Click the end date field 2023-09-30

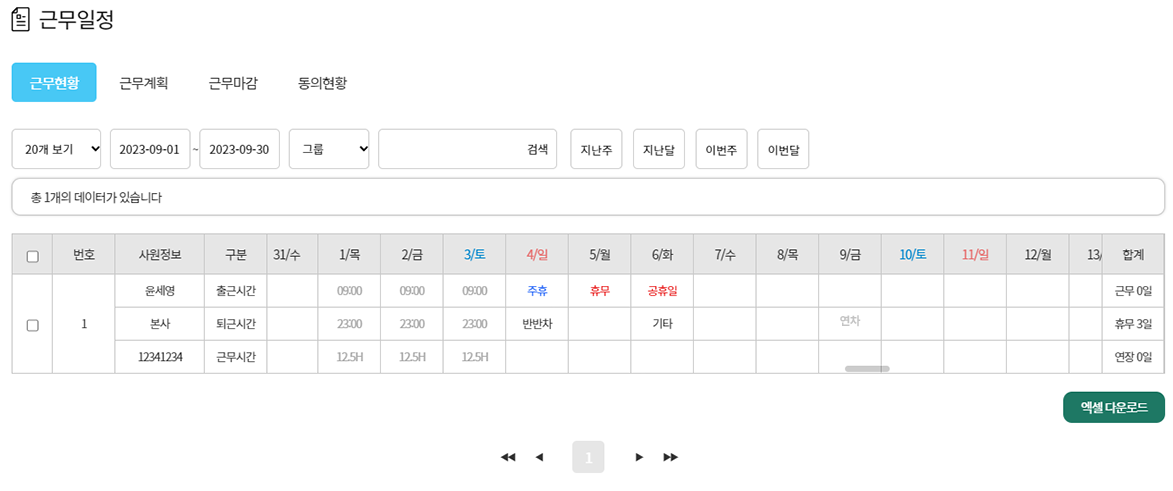click(x=239, y=149)
